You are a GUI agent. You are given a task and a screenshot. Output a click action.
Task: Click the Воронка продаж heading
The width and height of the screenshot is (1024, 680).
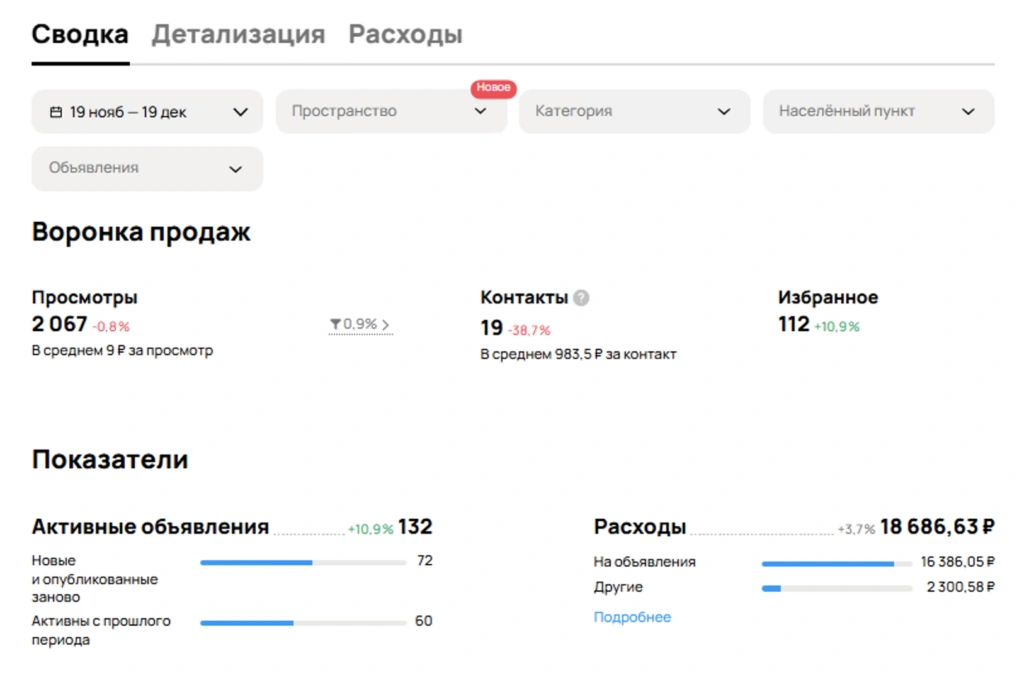point(141,232)
